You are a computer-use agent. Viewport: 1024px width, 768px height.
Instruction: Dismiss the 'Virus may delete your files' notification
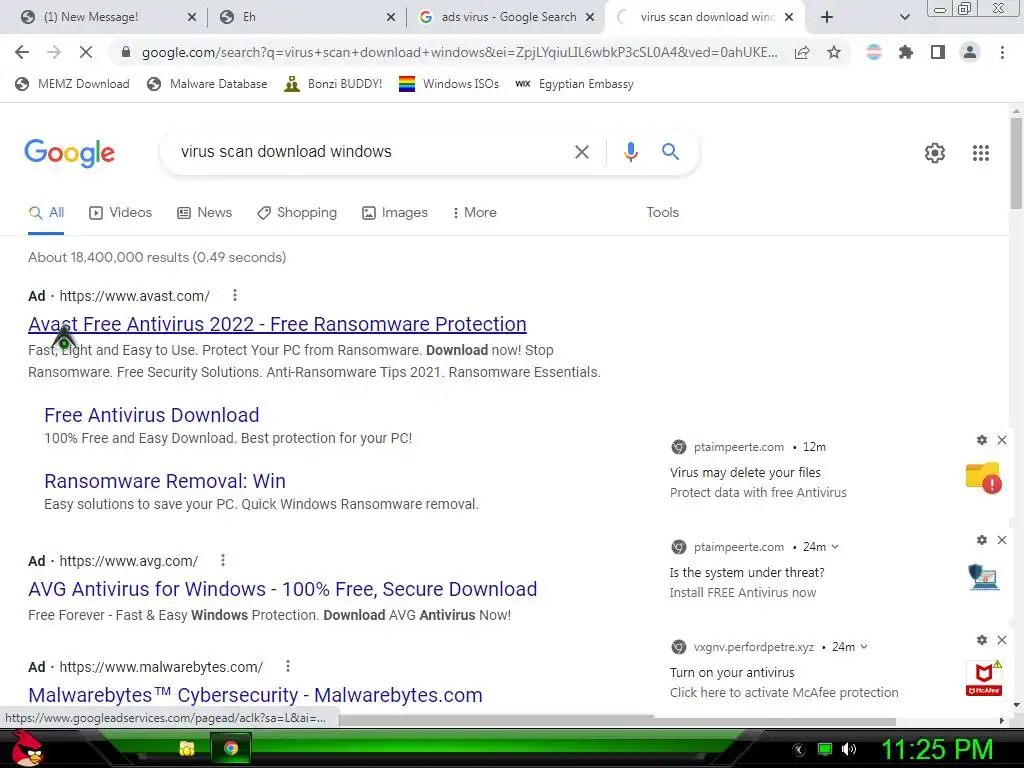[1002, 440]
